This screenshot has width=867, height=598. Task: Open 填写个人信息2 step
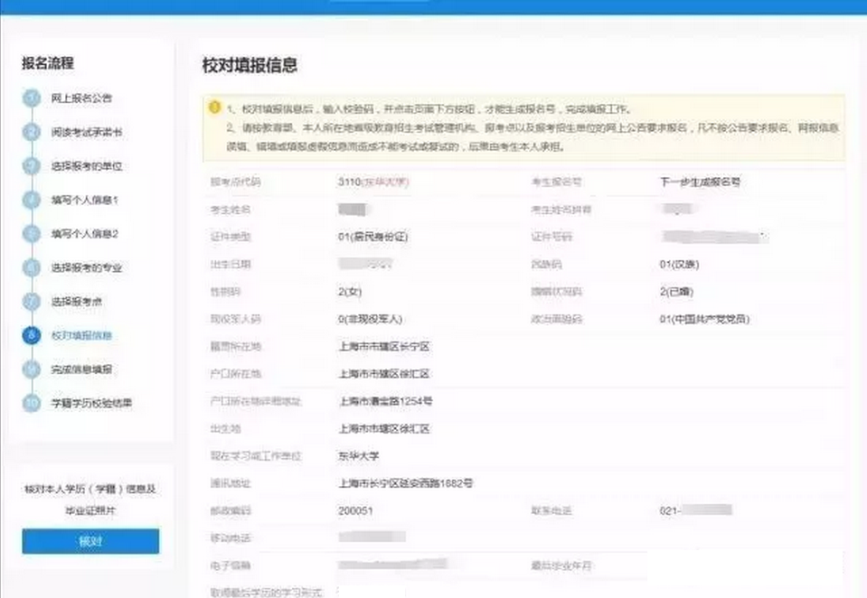[85, 234]
